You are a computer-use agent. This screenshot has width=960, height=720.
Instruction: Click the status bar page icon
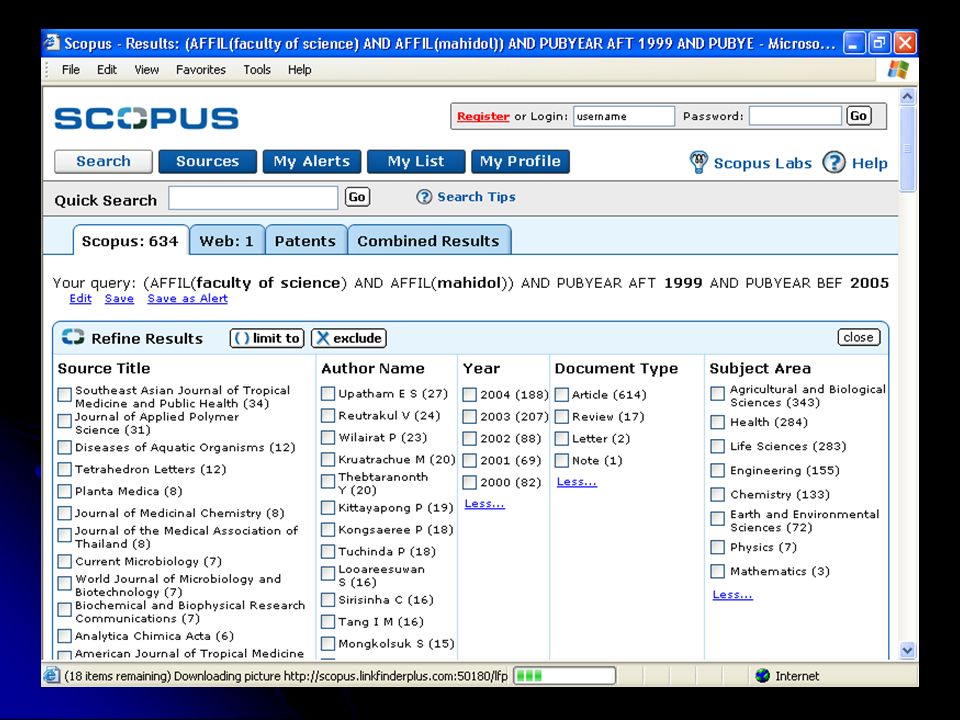tap(51, 676)
